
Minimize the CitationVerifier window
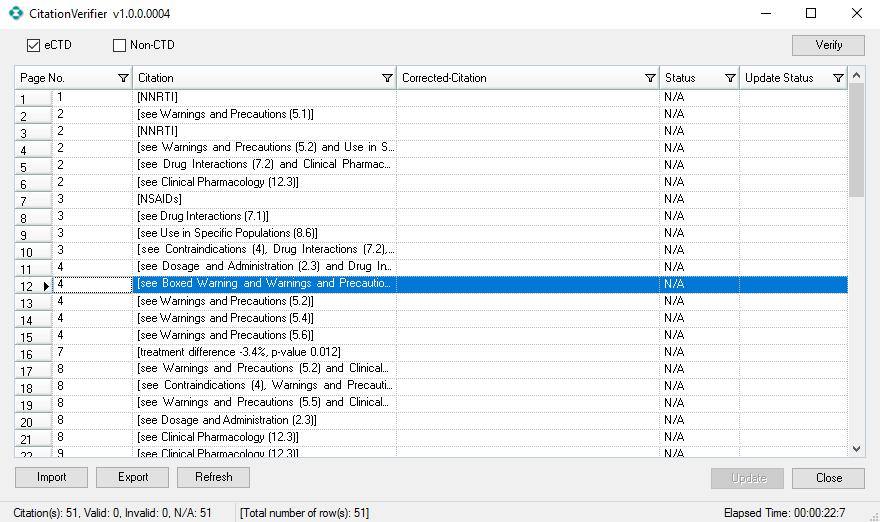tap(766, 13)
